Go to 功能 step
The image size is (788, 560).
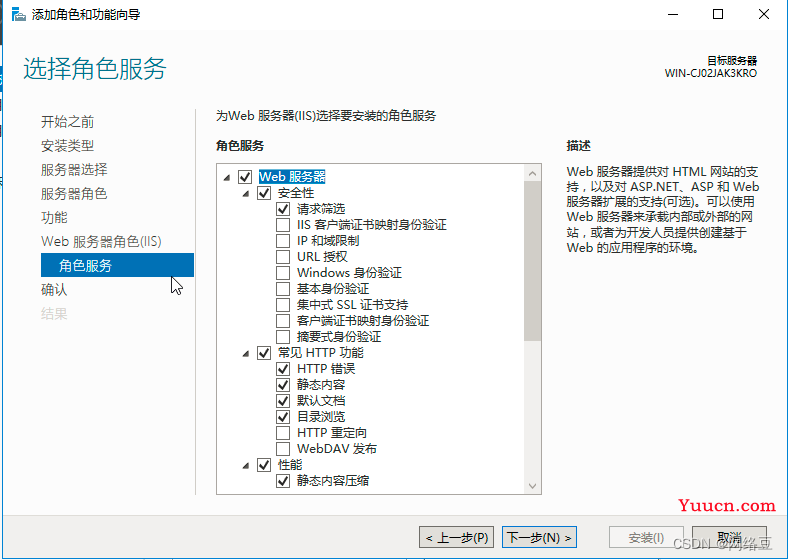point(54,218)
